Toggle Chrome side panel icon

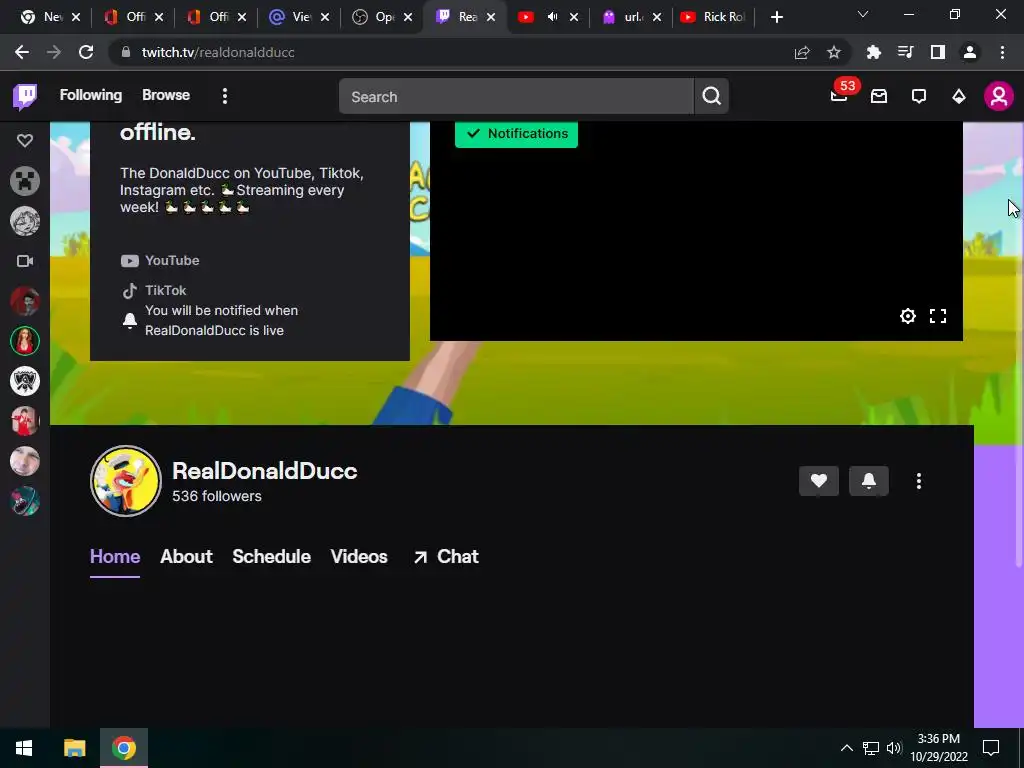pyautogui.click(x=938, y=52)
